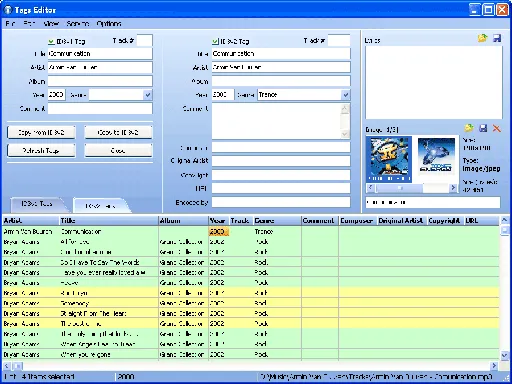Viewport: 512px width, 384px height.
Task: Switch to the ID3v1 Tags bottom tab
Action: point(37,203)
